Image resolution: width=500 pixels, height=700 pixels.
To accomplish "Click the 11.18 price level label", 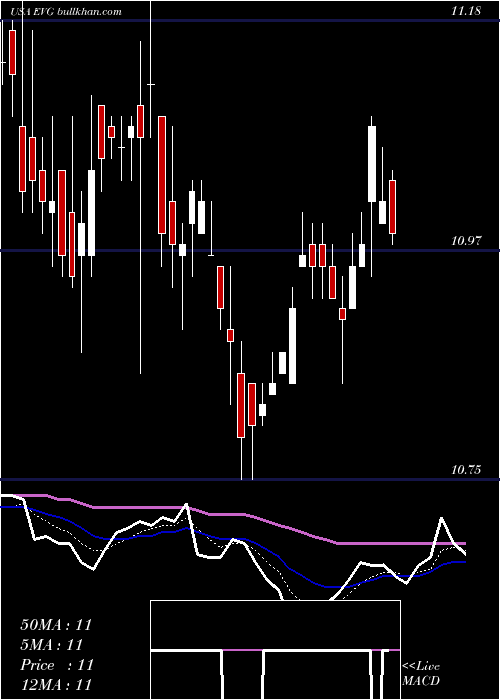I will [x=466, y=11].
